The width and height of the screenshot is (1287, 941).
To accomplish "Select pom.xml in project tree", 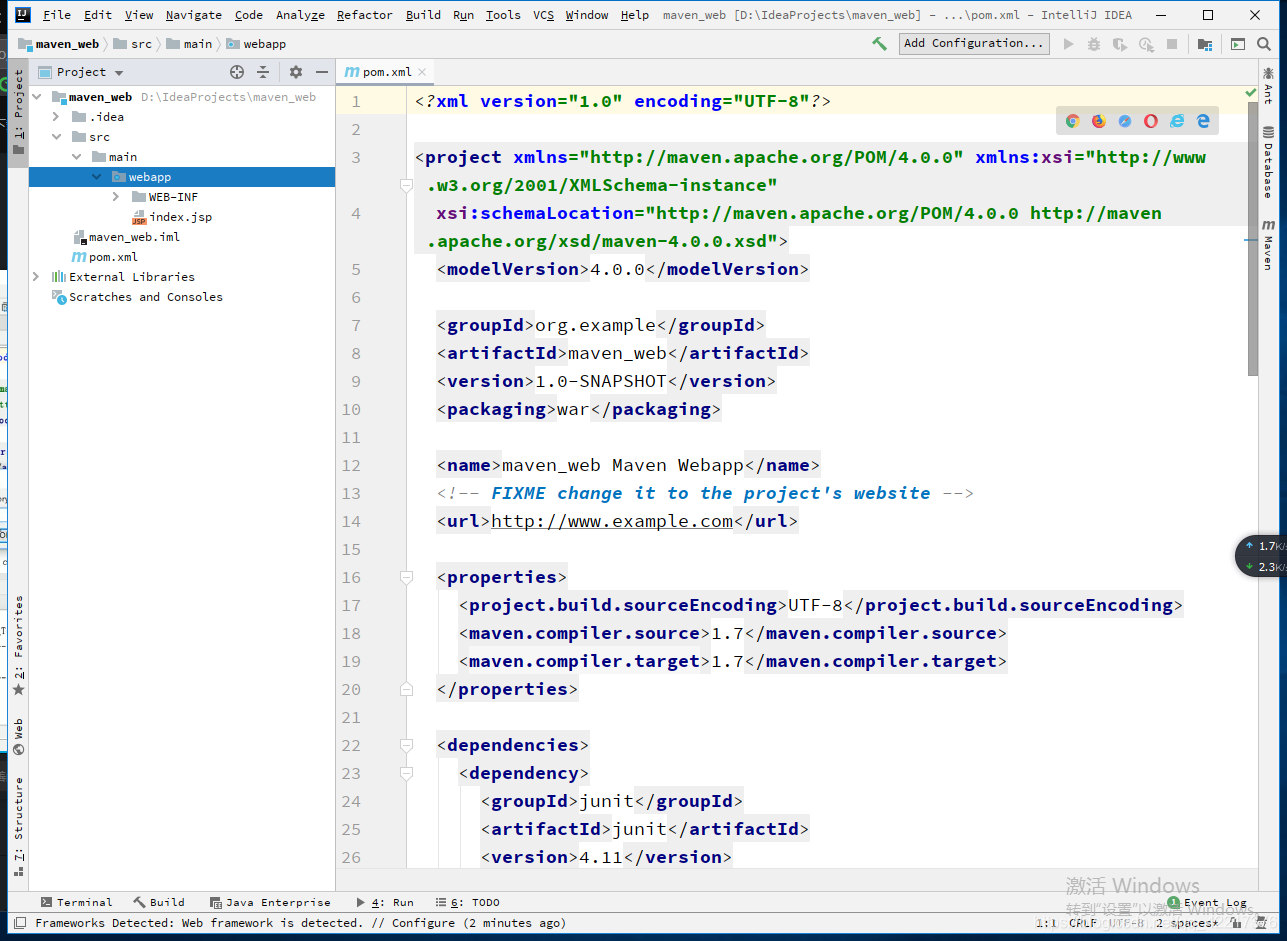I will click(105, 257).
